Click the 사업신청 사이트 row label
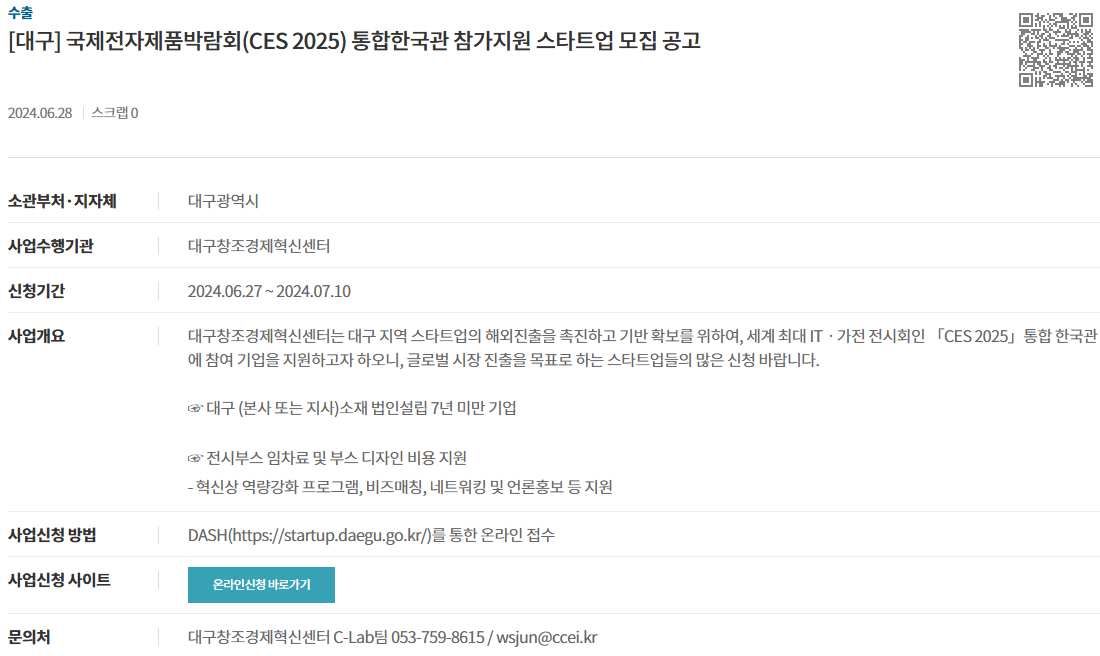Screen dimensions: 1100x656 pos(59,580)
